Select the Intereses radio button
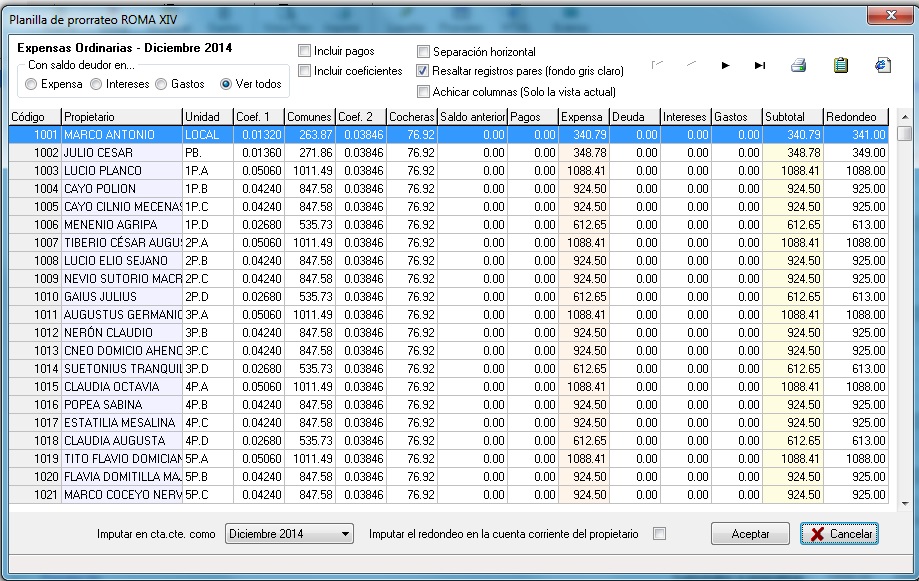919x581 pixels. 97,85
